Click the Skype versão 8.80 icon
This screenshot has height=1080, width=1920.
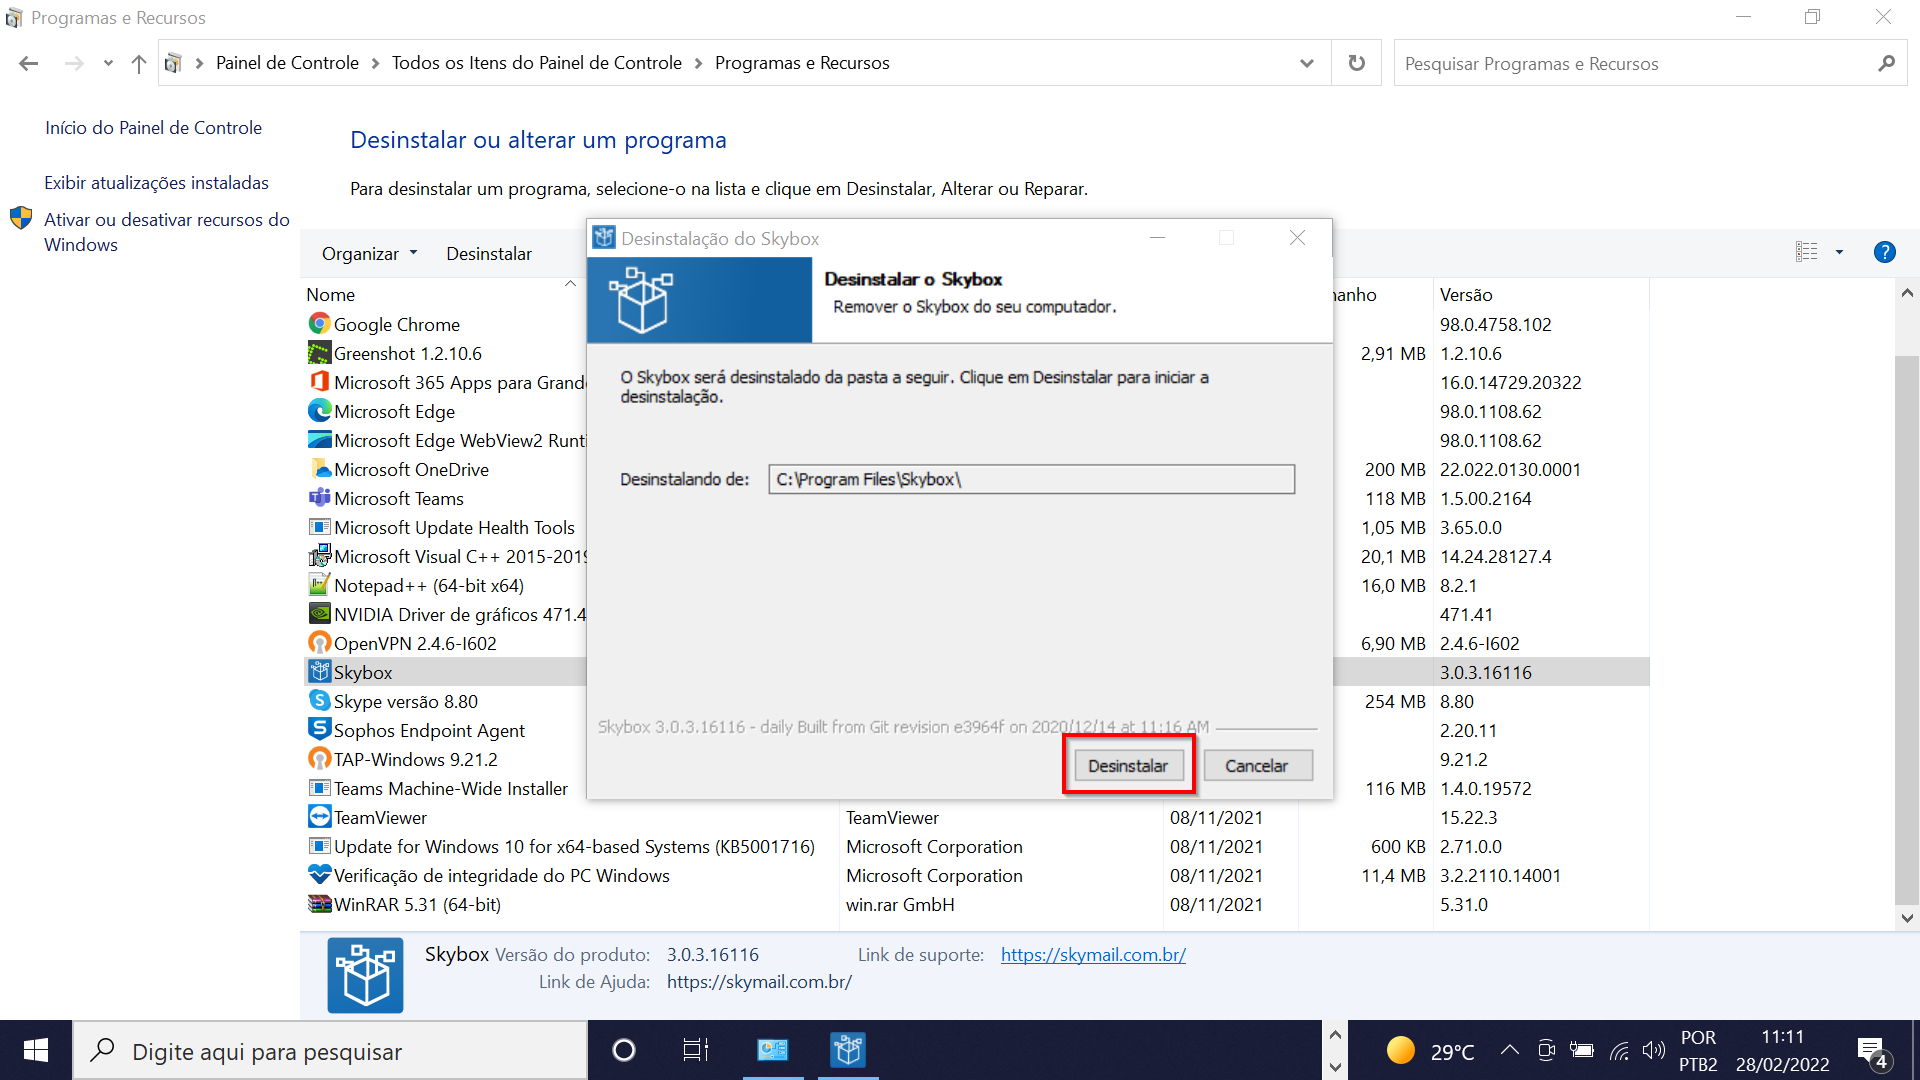point(319,701)
